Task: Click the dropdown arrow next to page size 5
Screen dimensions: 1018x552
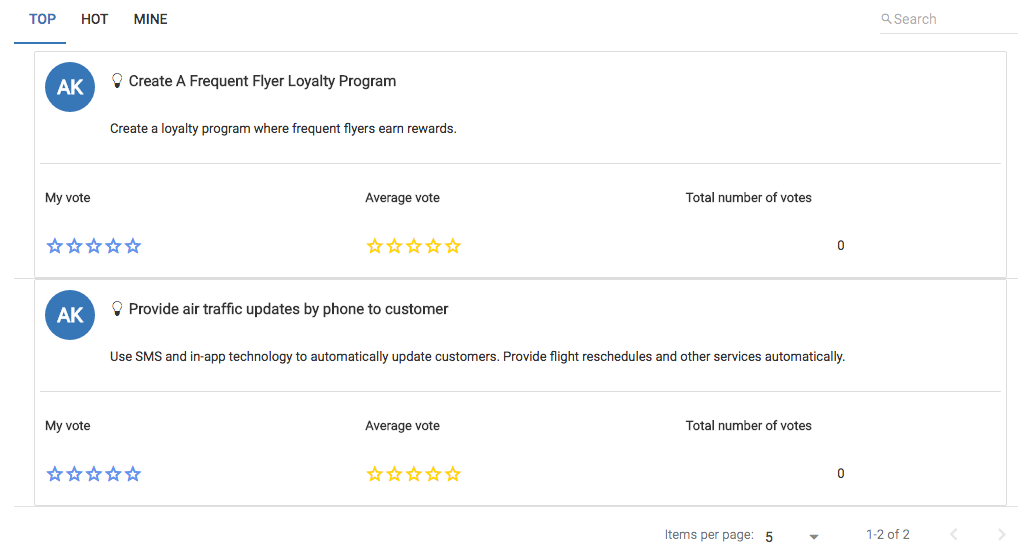Action: point(814,537)
